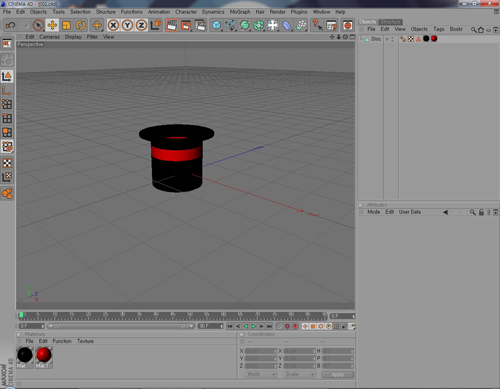
Task: Toggle rotation keyframe recording icon
Action: pyautogui.click(x=321, y=326)
